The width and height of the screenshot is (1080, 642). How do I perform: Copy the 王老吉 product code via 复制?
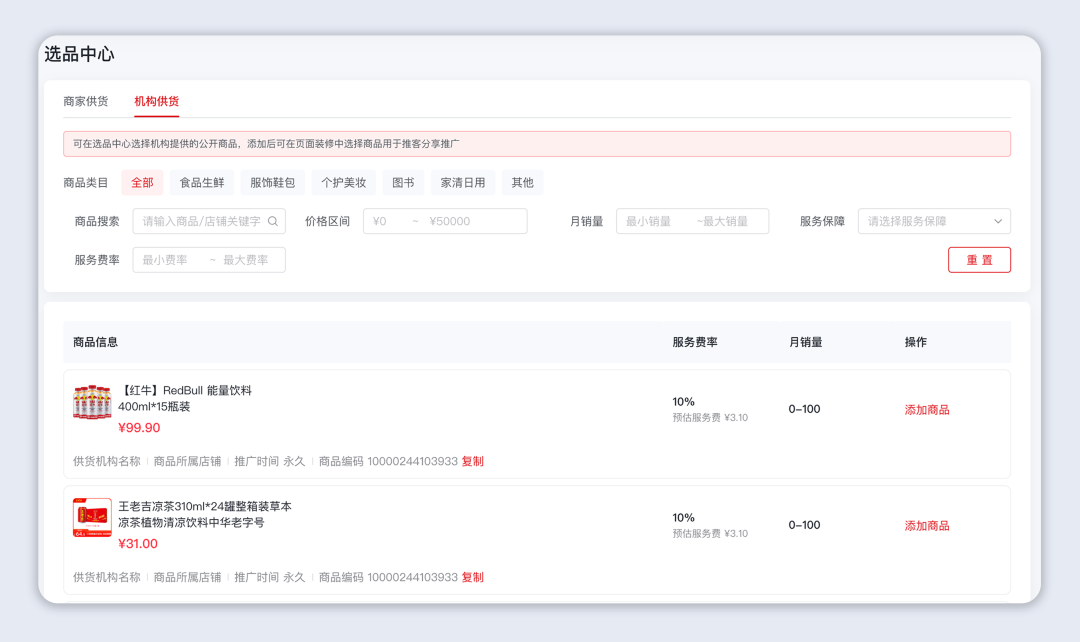pos(473,578)
